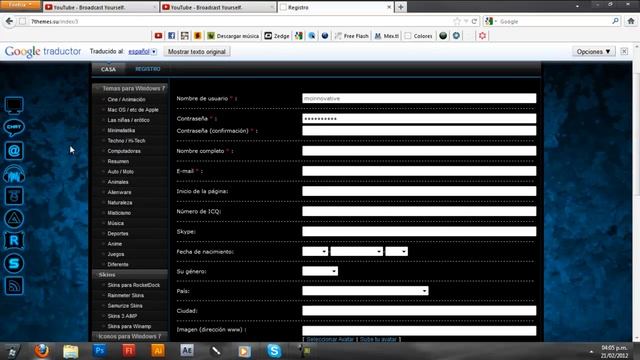Click the E-mail input field
This screenshot has width=640, height=360.
tap(419, 171)
